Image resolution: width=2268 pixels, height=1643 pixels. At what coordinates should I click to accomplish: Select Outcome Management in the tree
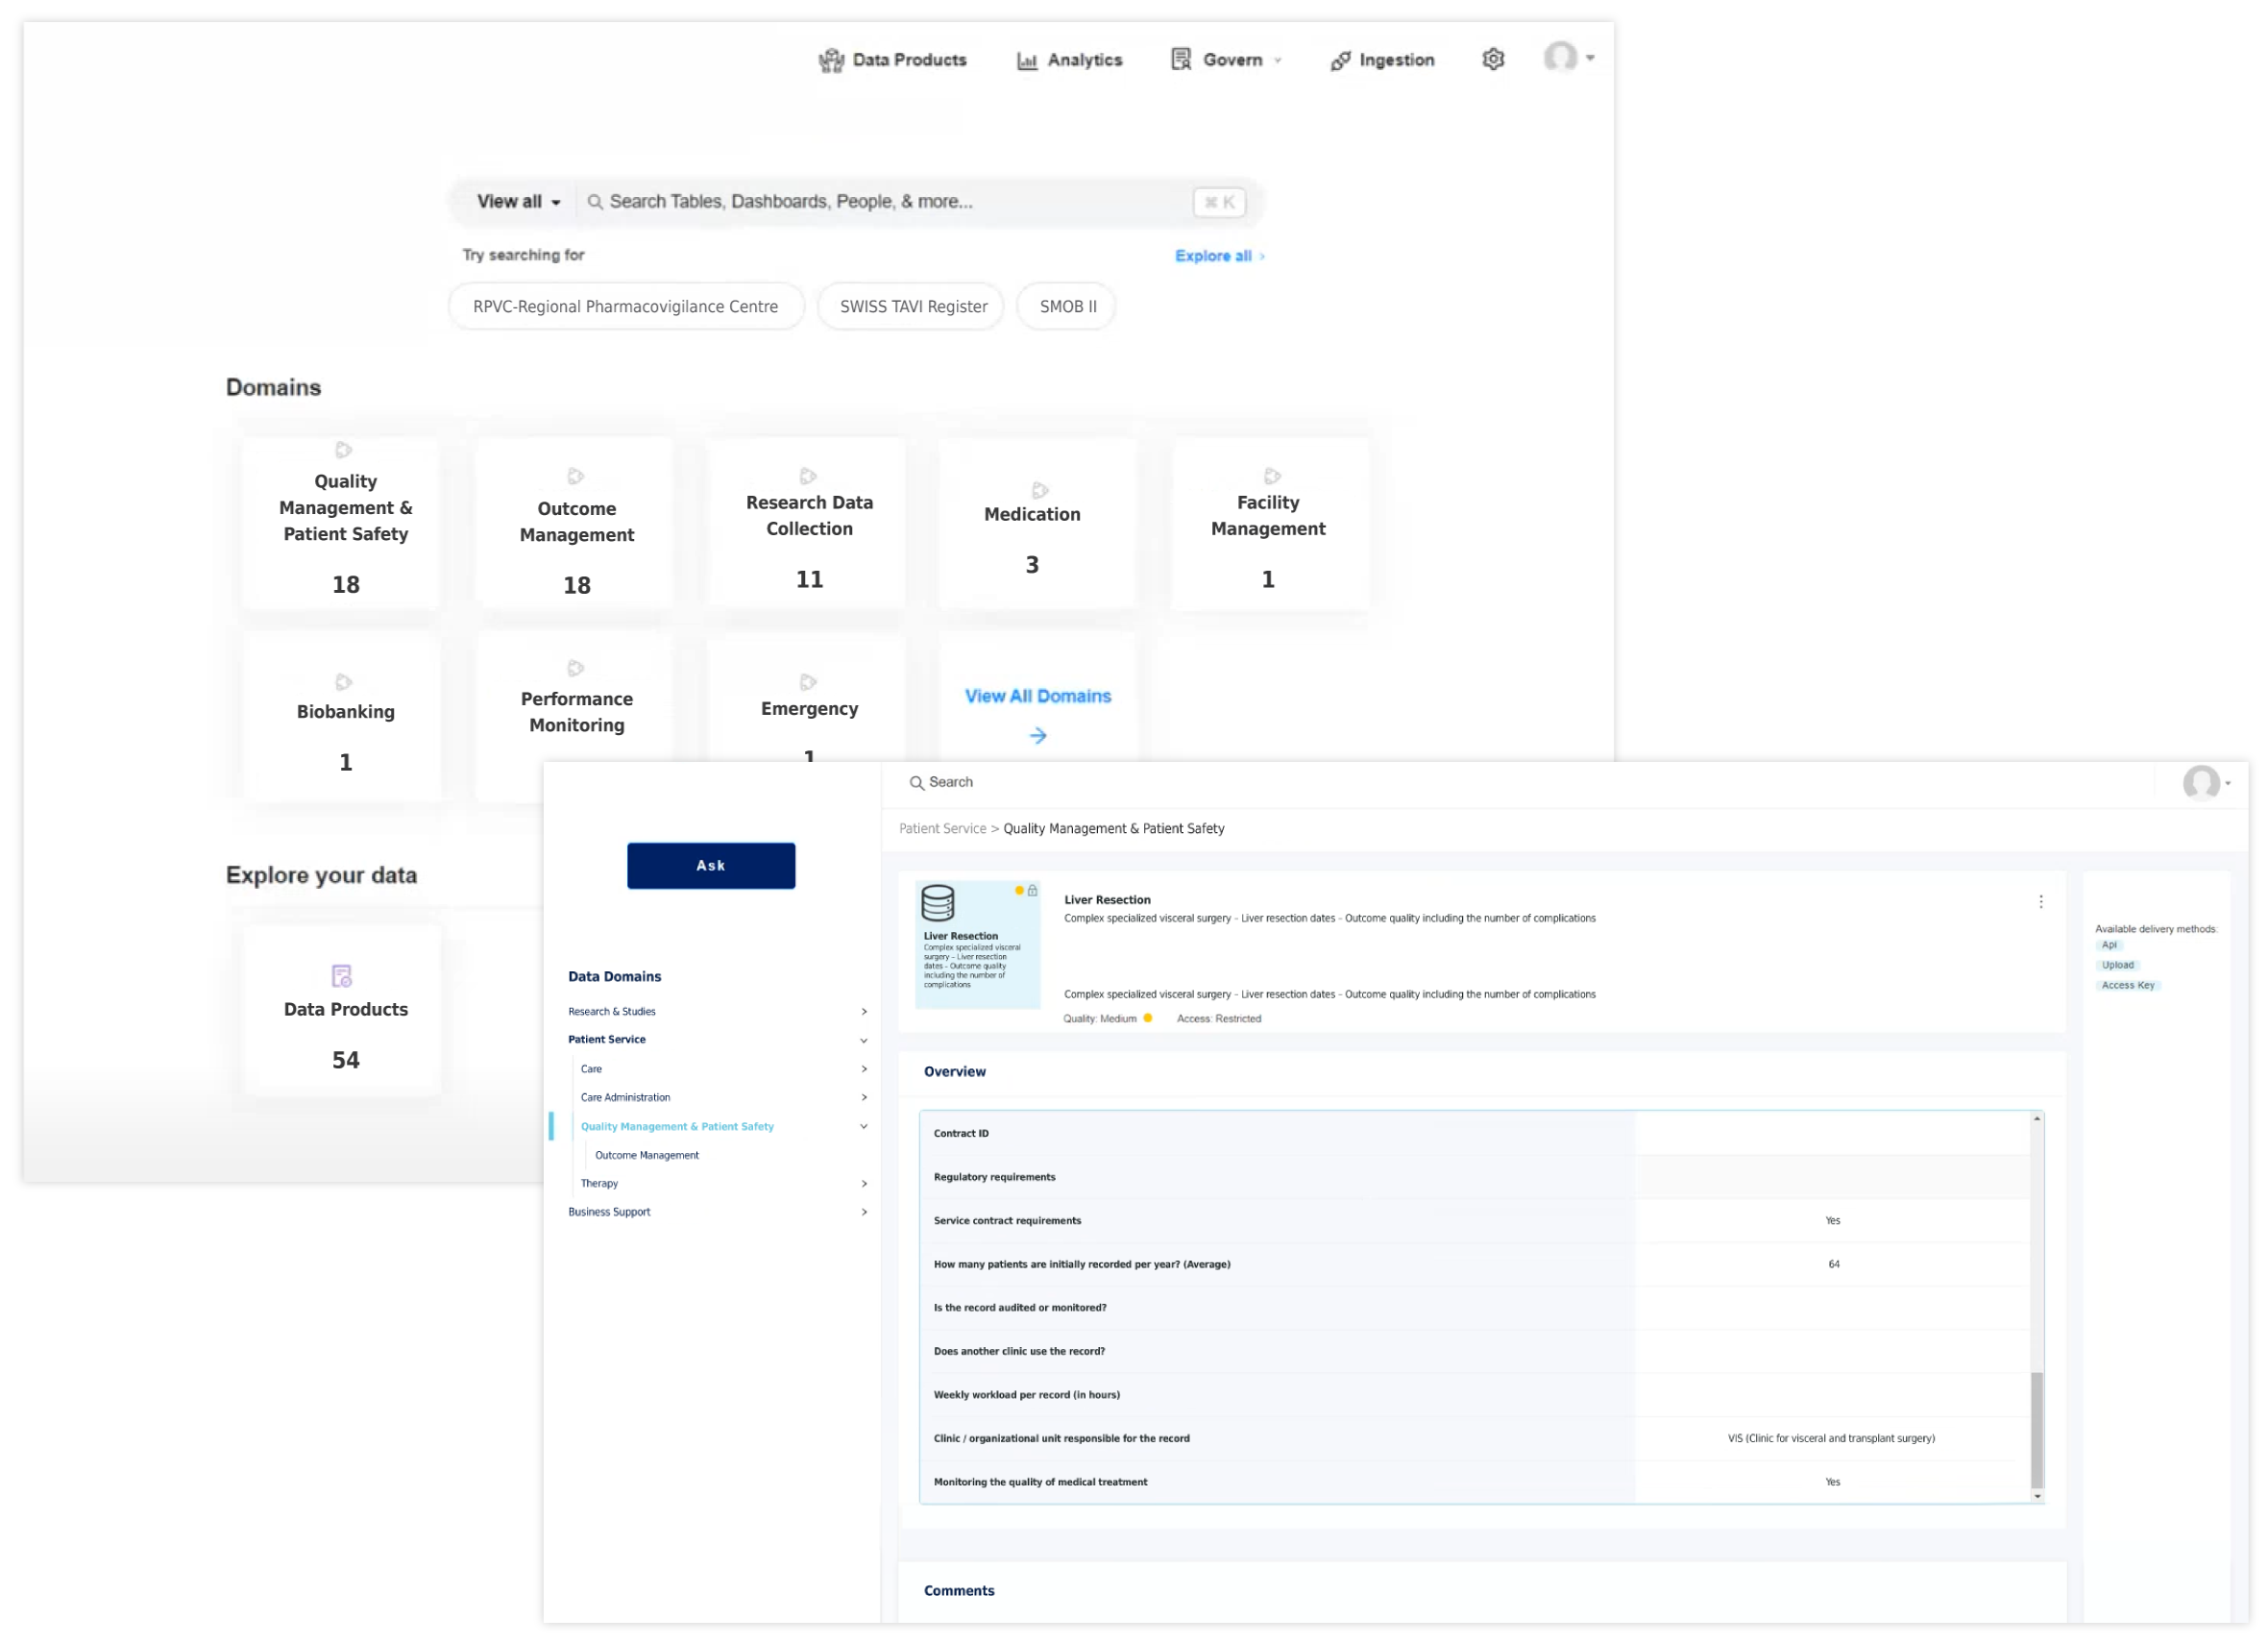pos(647,1155)
